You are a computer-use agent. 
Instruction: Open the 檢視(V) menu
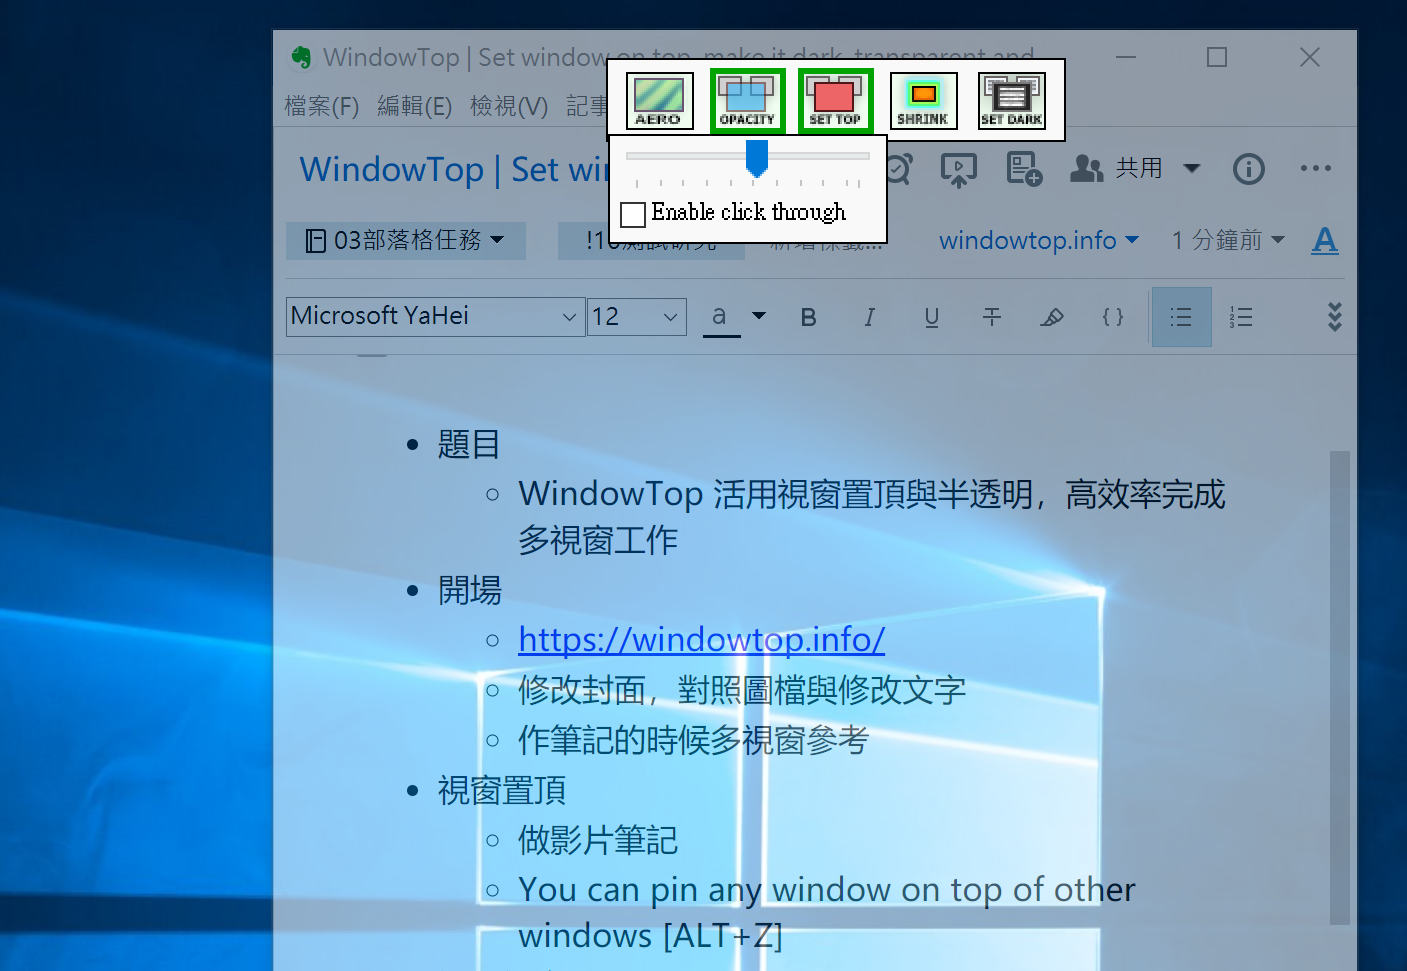508,106
